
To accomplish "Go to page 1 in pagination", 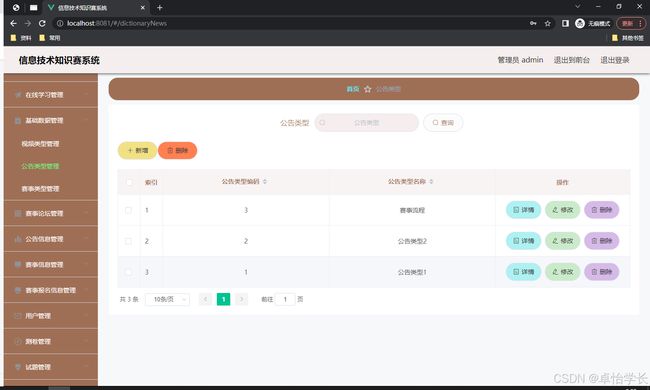I will pyautogui.click(x=223, y=299).
